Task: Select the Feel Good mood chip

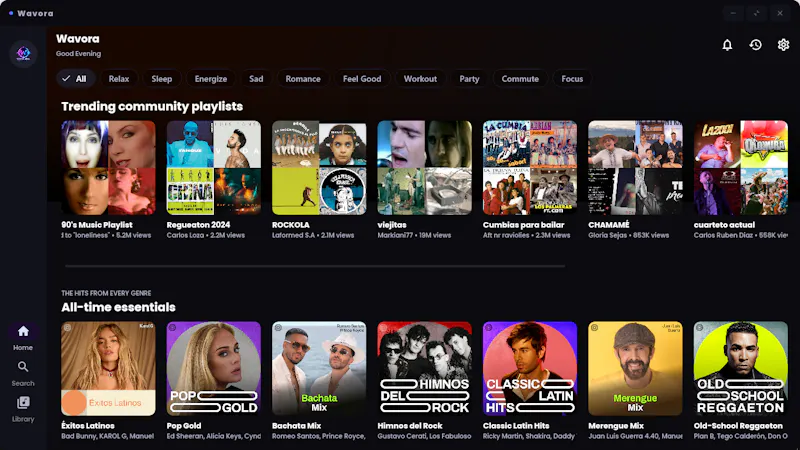Action: coord(362,79)
